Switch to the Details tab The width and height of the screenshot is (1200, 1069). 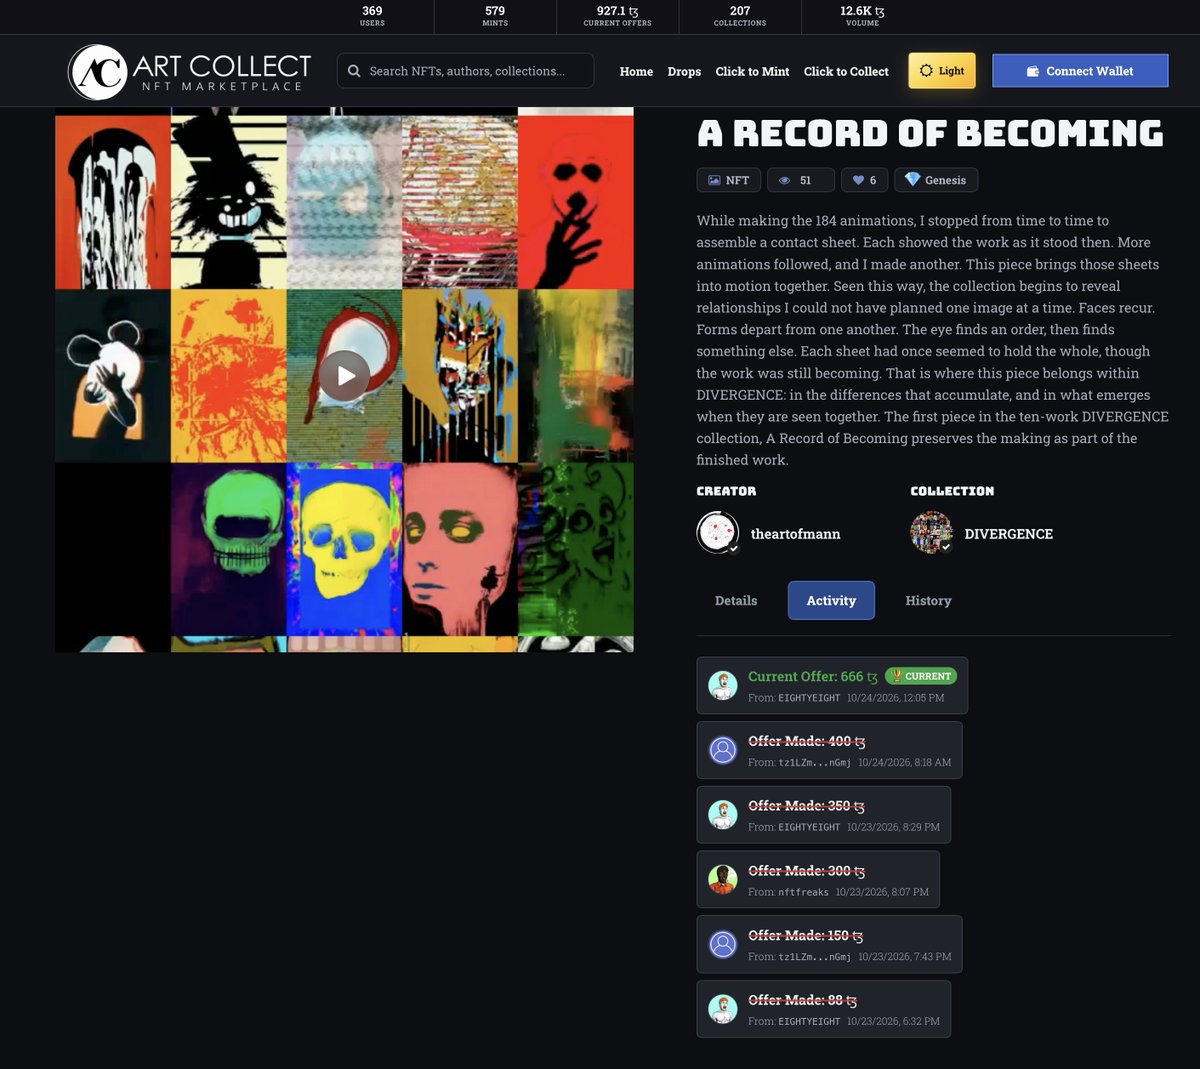[x=736, y=601]
